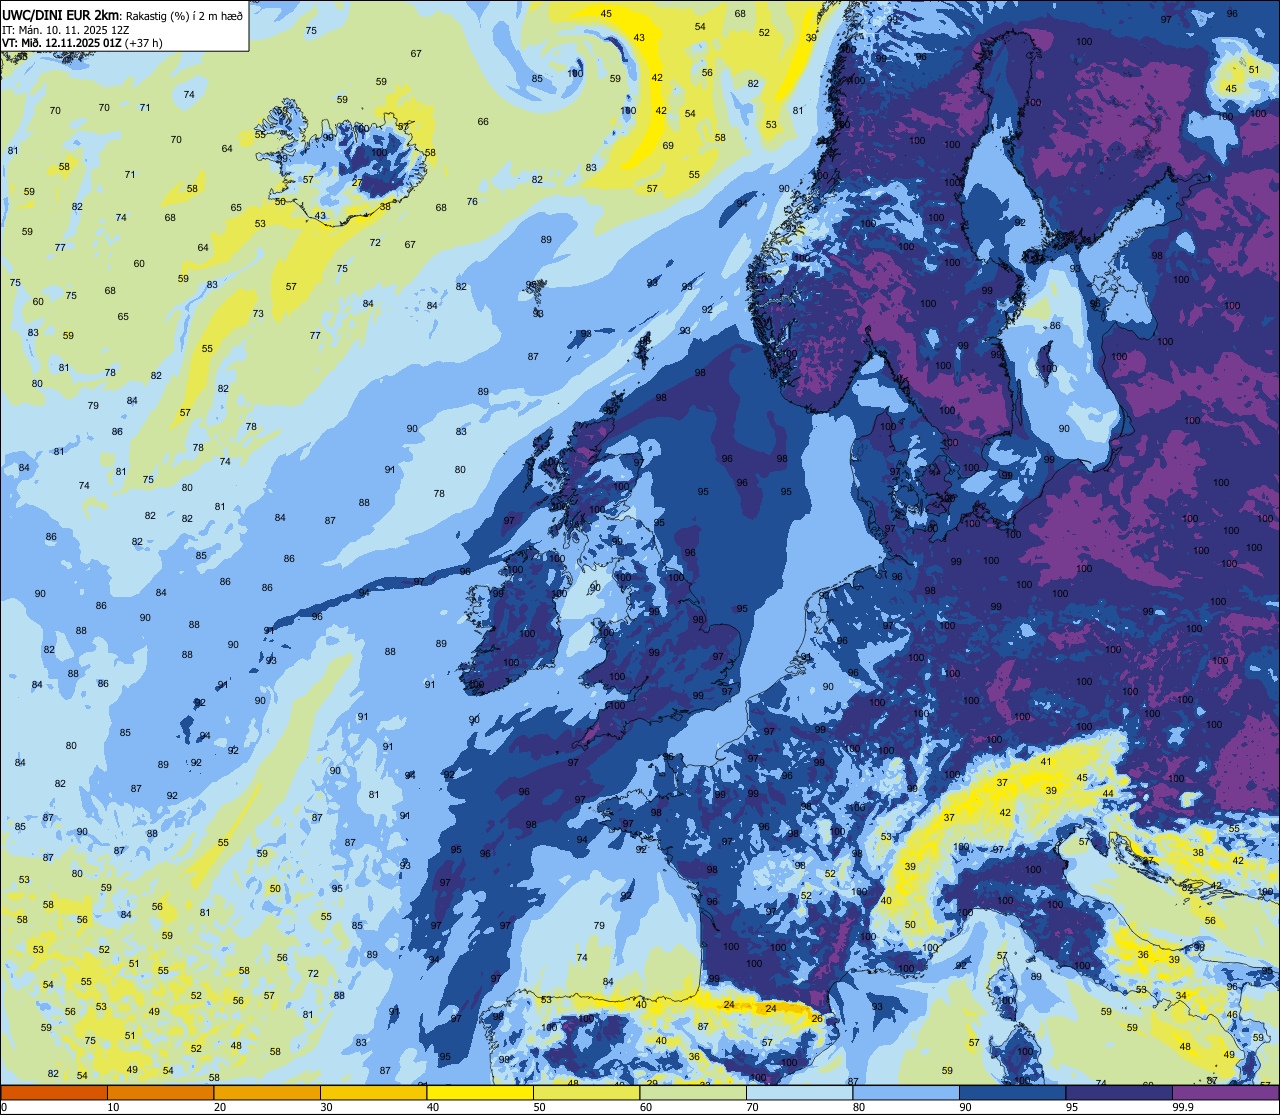The width and height of the screenshot is (1280, 1115).
Task: Click the '99.9' legend tick label
Action: pos(1183,1107)
